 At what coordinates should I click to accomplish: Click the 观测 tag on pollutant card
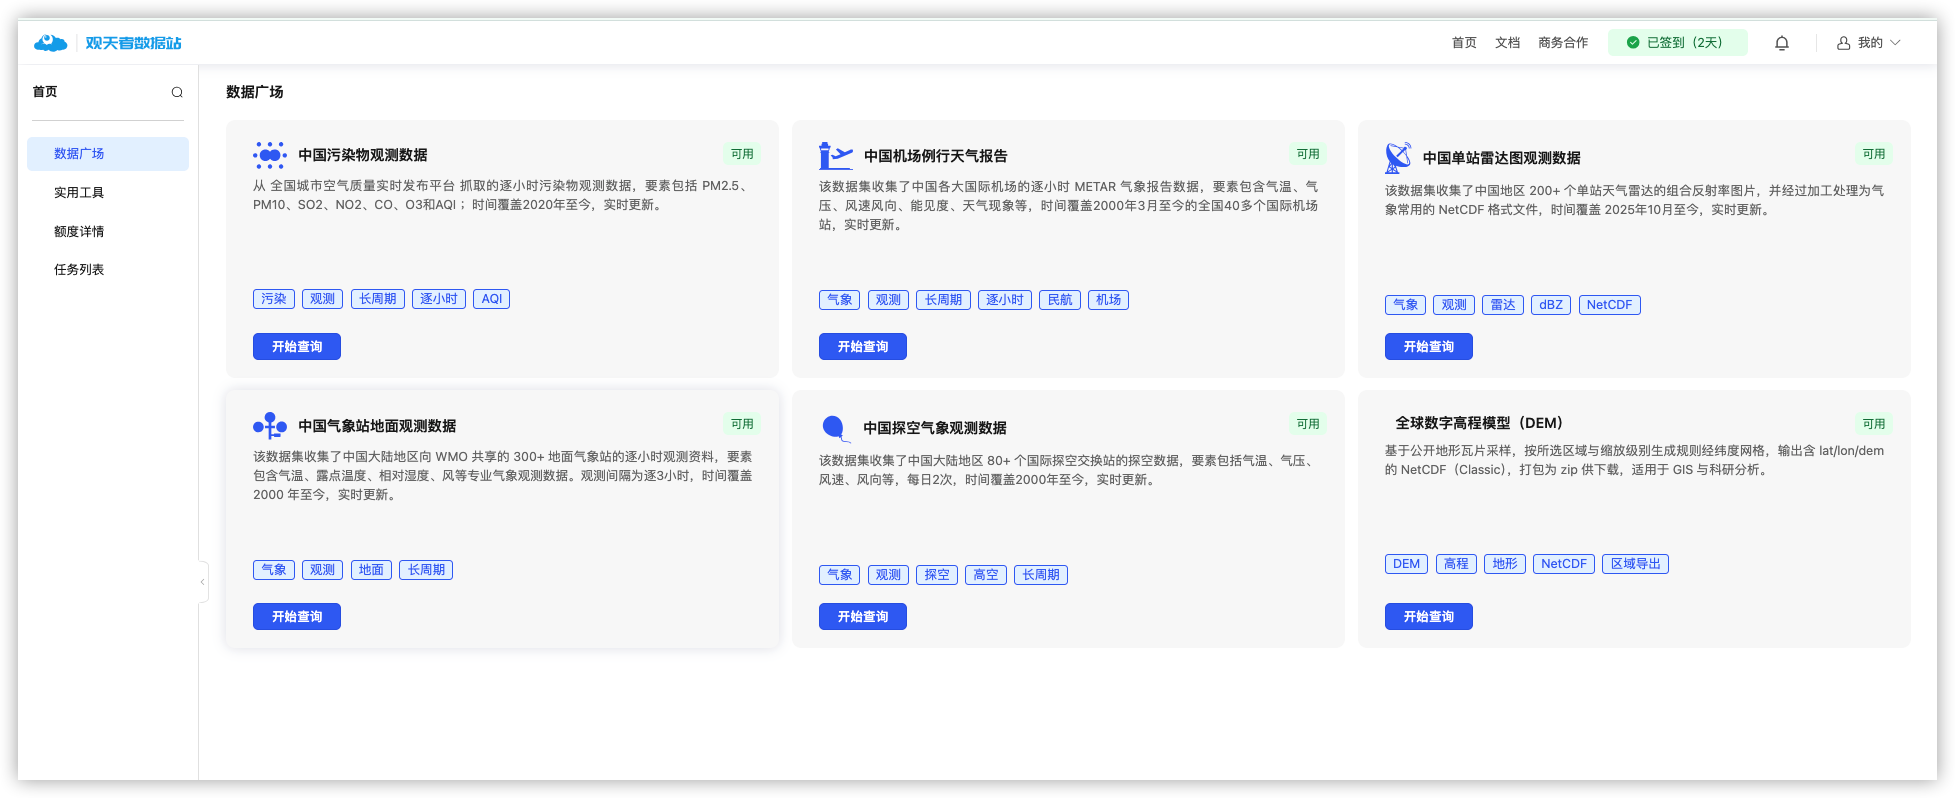click(322, 299)
